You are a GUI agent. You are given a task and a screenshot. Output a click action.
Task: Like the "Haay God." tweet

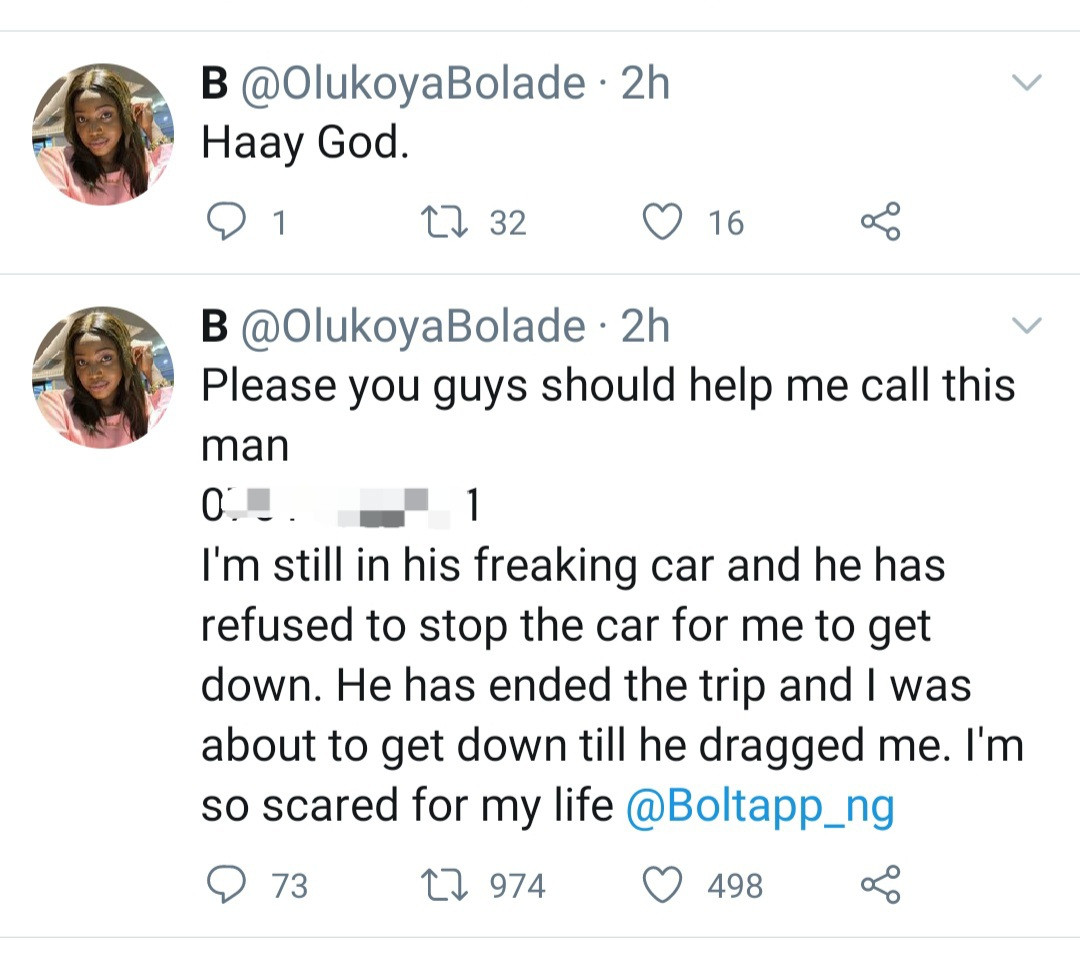tap(659, 222)
